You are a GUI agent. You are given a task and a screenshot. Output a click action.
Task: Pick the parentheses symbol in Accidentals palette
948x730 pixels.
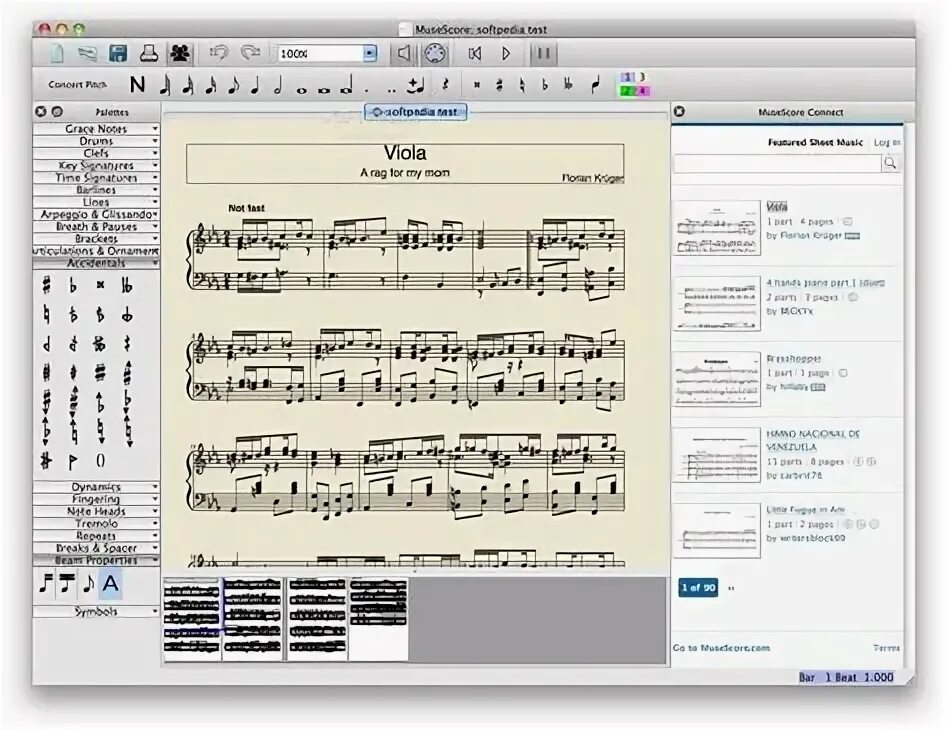pos(100,461)
